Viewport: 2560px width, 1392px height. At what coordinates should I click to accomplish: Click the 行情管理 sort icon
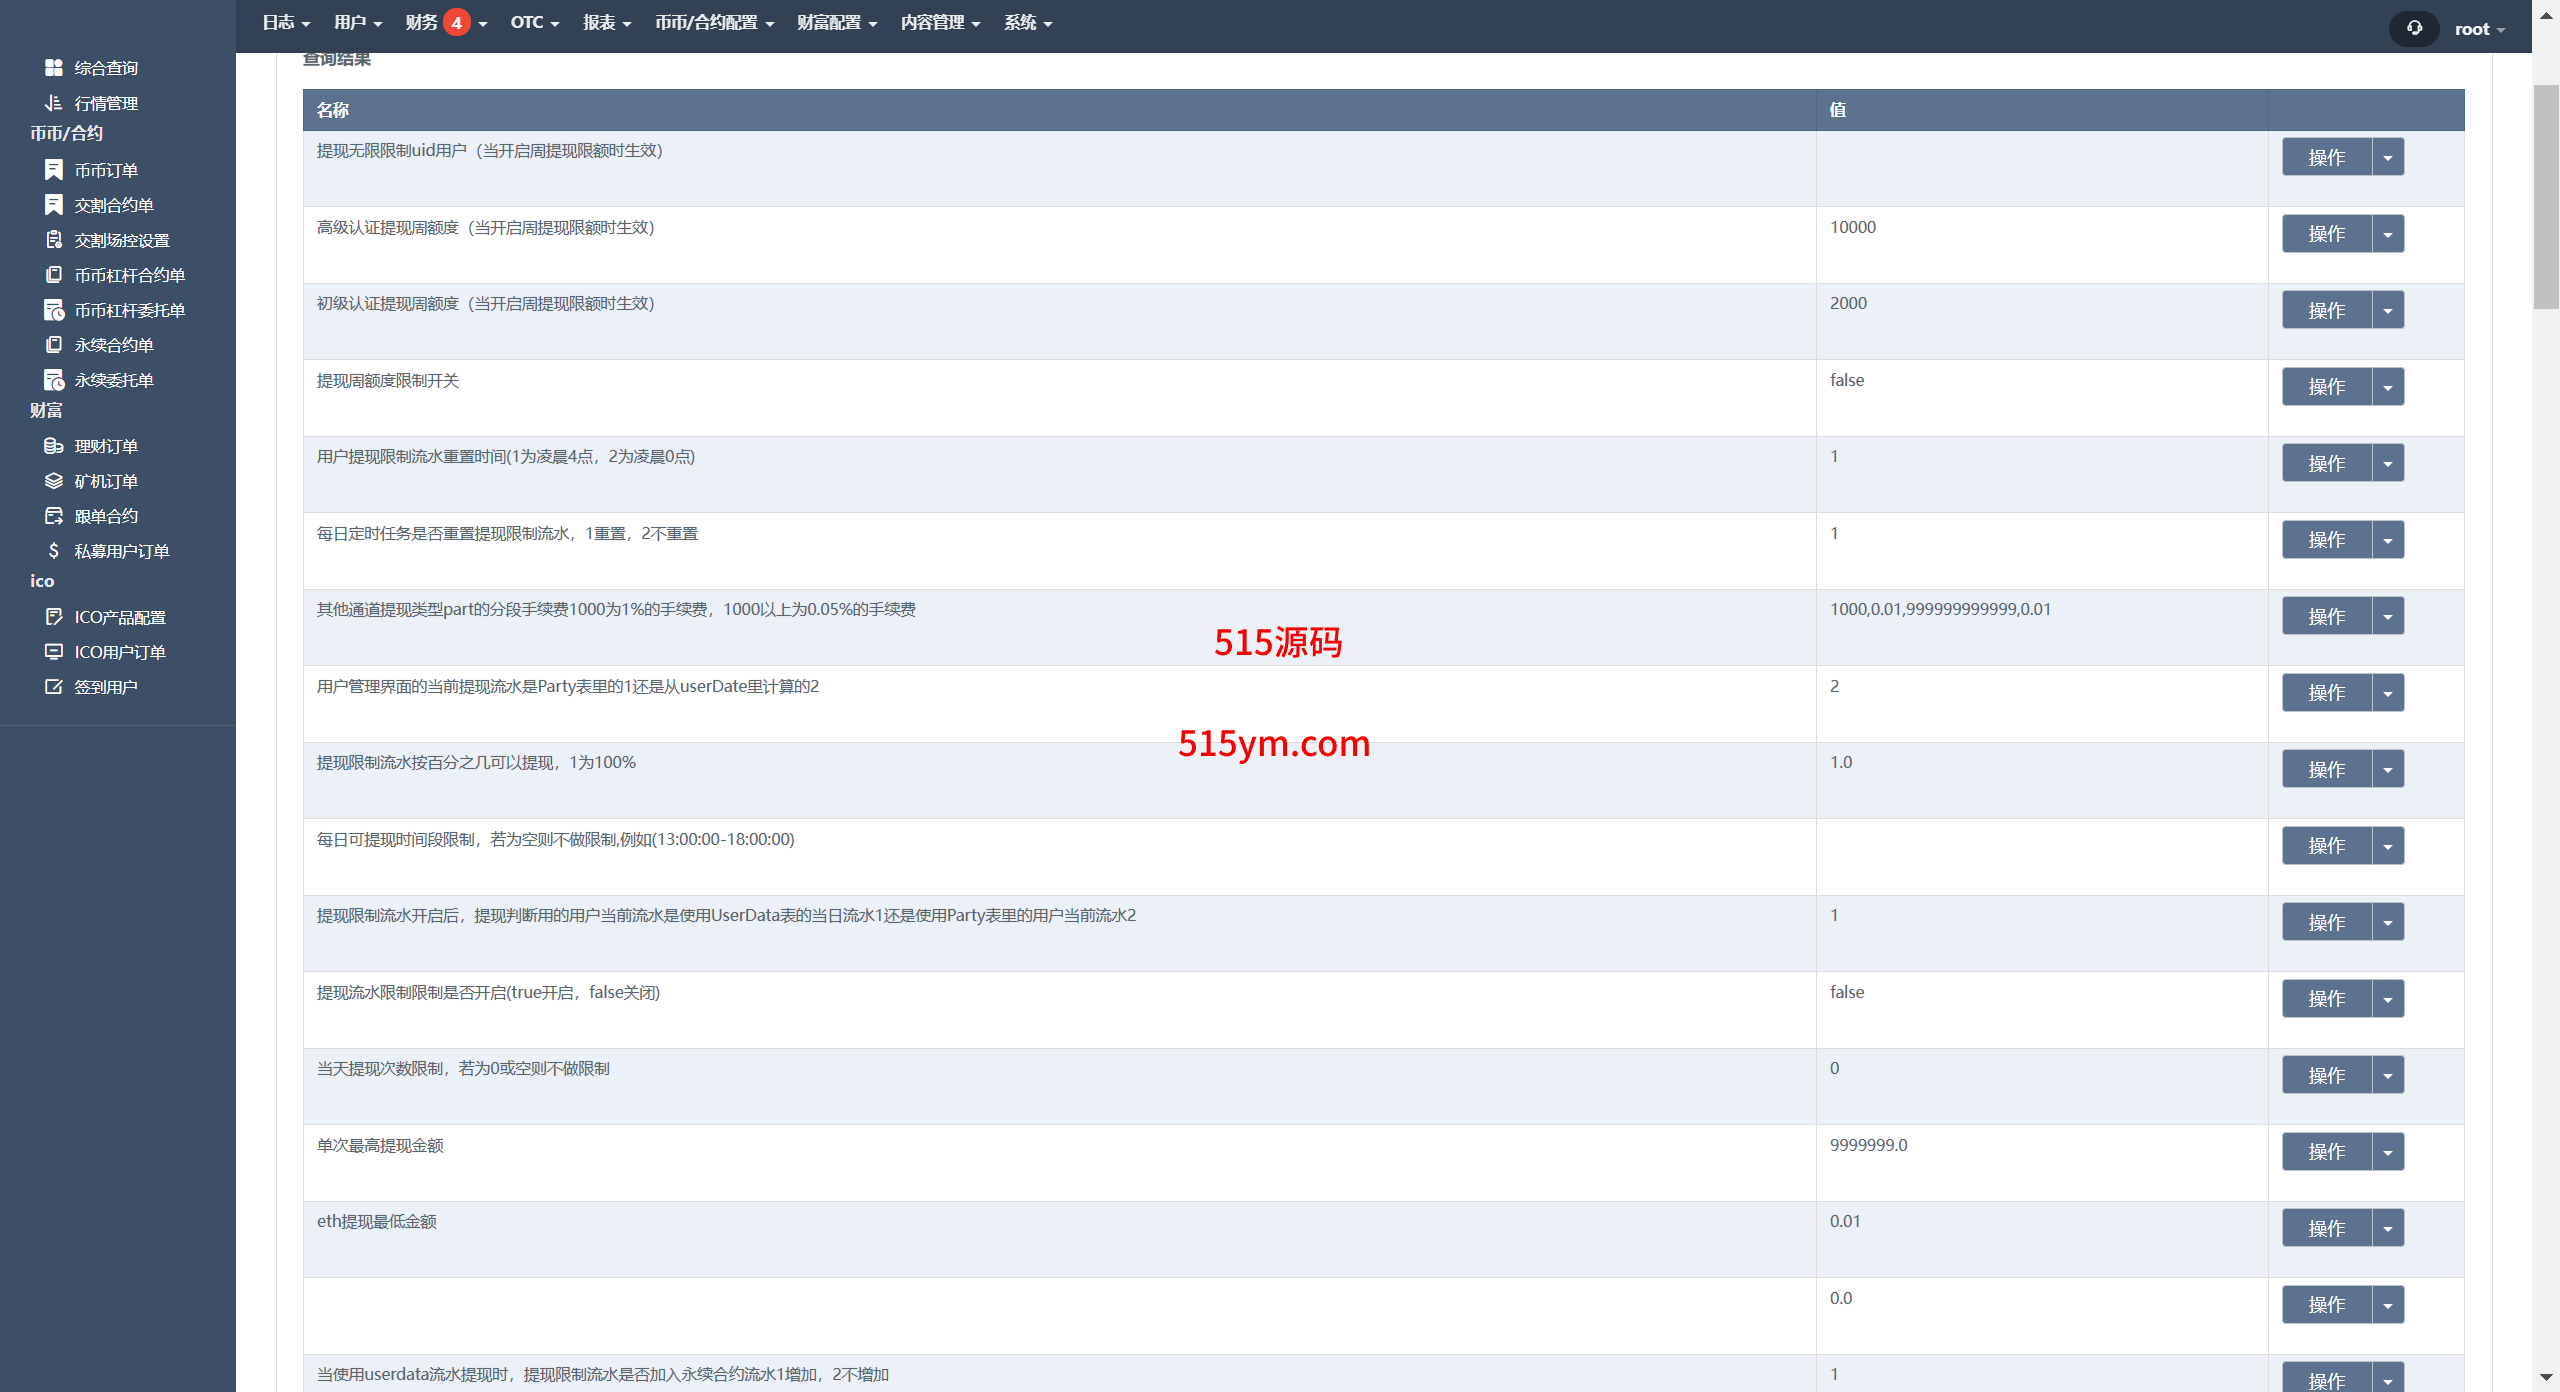[x=54, y=103]
